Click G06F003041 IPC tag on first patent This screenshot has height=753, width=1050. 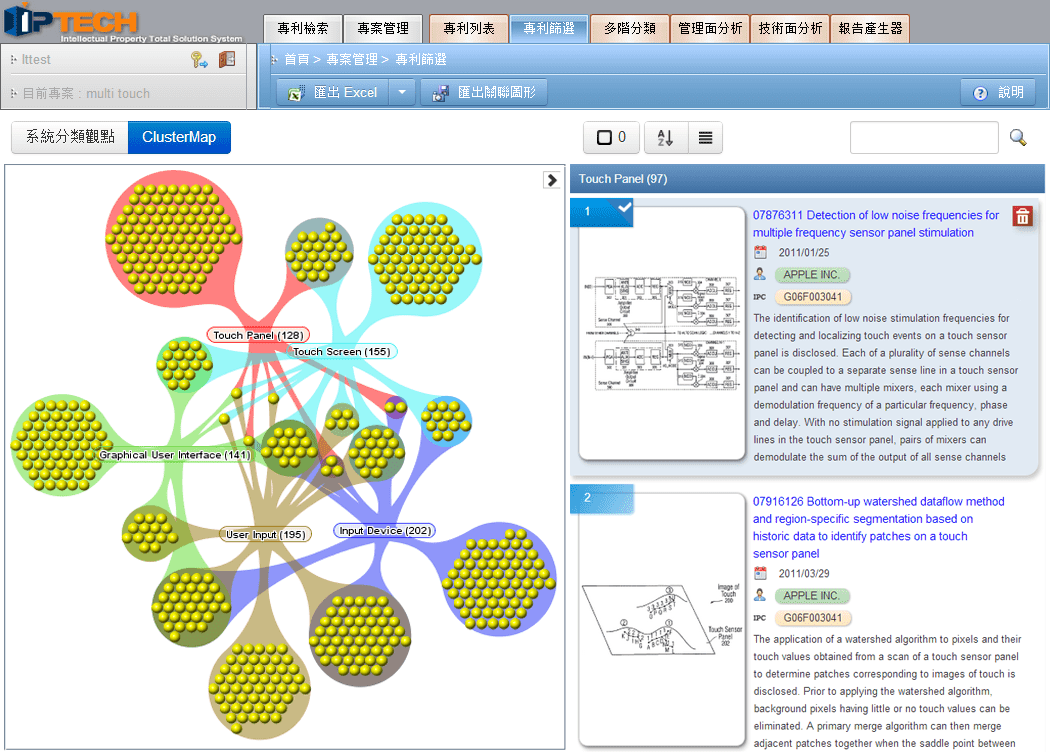[x=812, y=297]
